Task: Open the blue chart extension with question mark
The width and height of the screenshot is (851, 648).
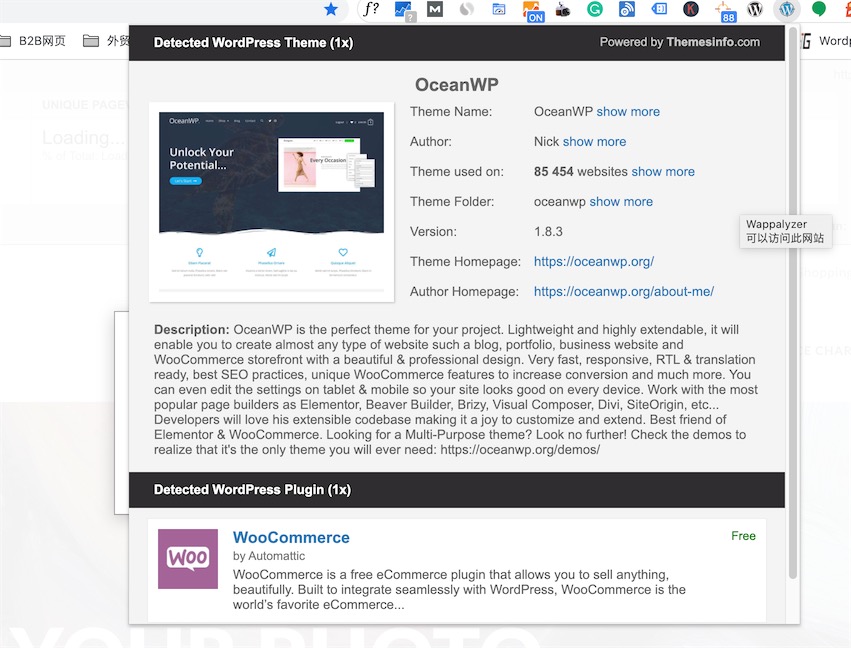Action: tap(404, 11)
